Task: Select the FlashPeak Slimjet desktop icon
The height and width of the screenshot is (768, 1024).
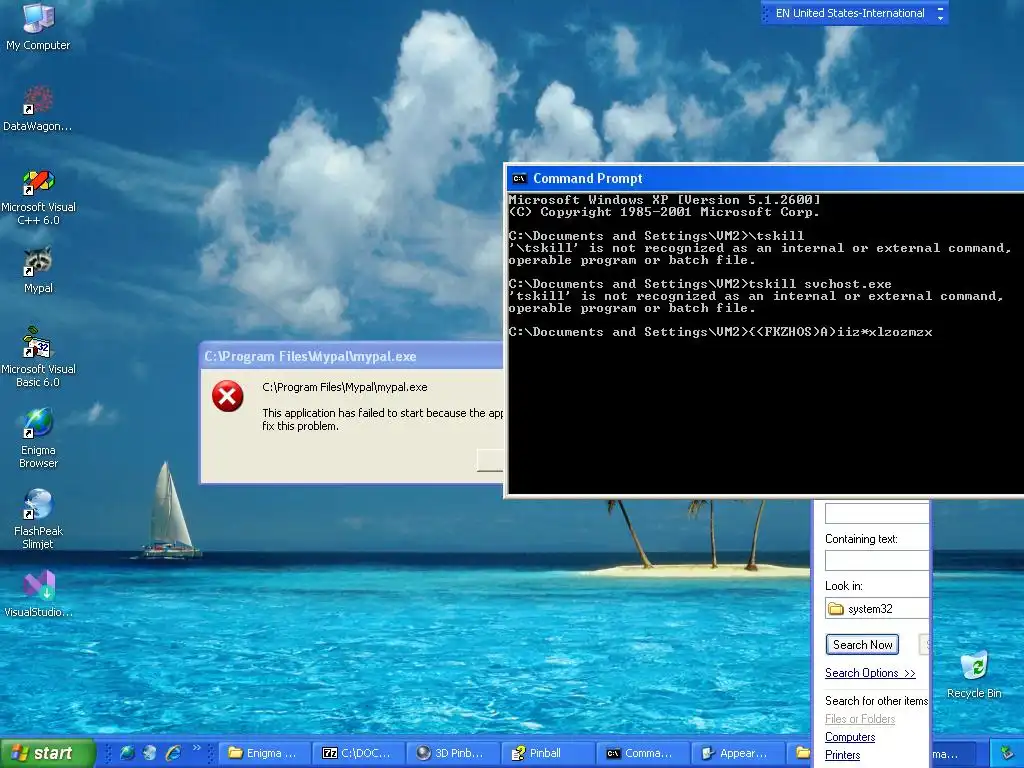Action: pyautogui.click(x=38, y=520)
